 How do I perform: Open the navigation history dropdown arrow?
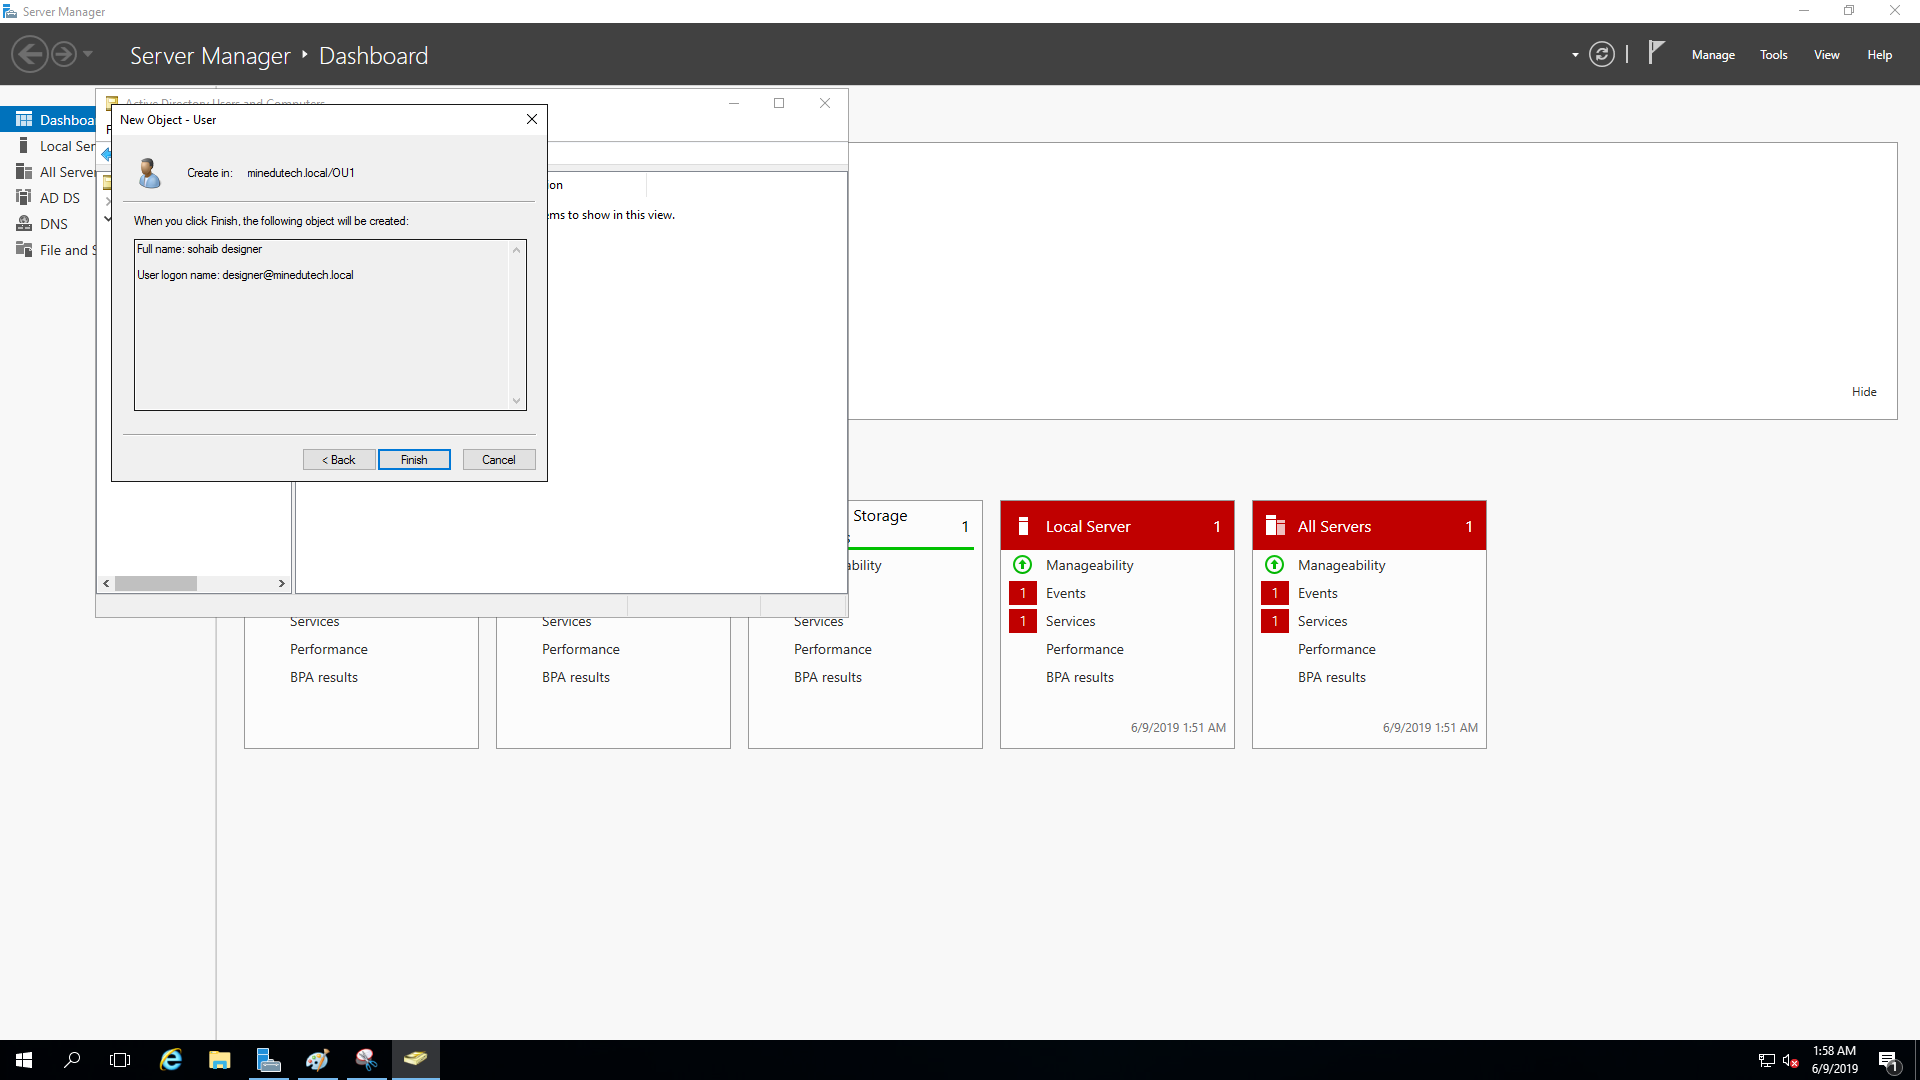tap(88, 54)
